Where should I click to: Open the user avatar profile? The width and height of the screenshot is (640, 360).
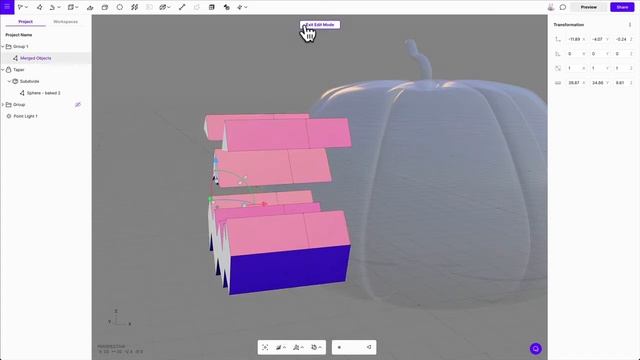coord(551,7)
